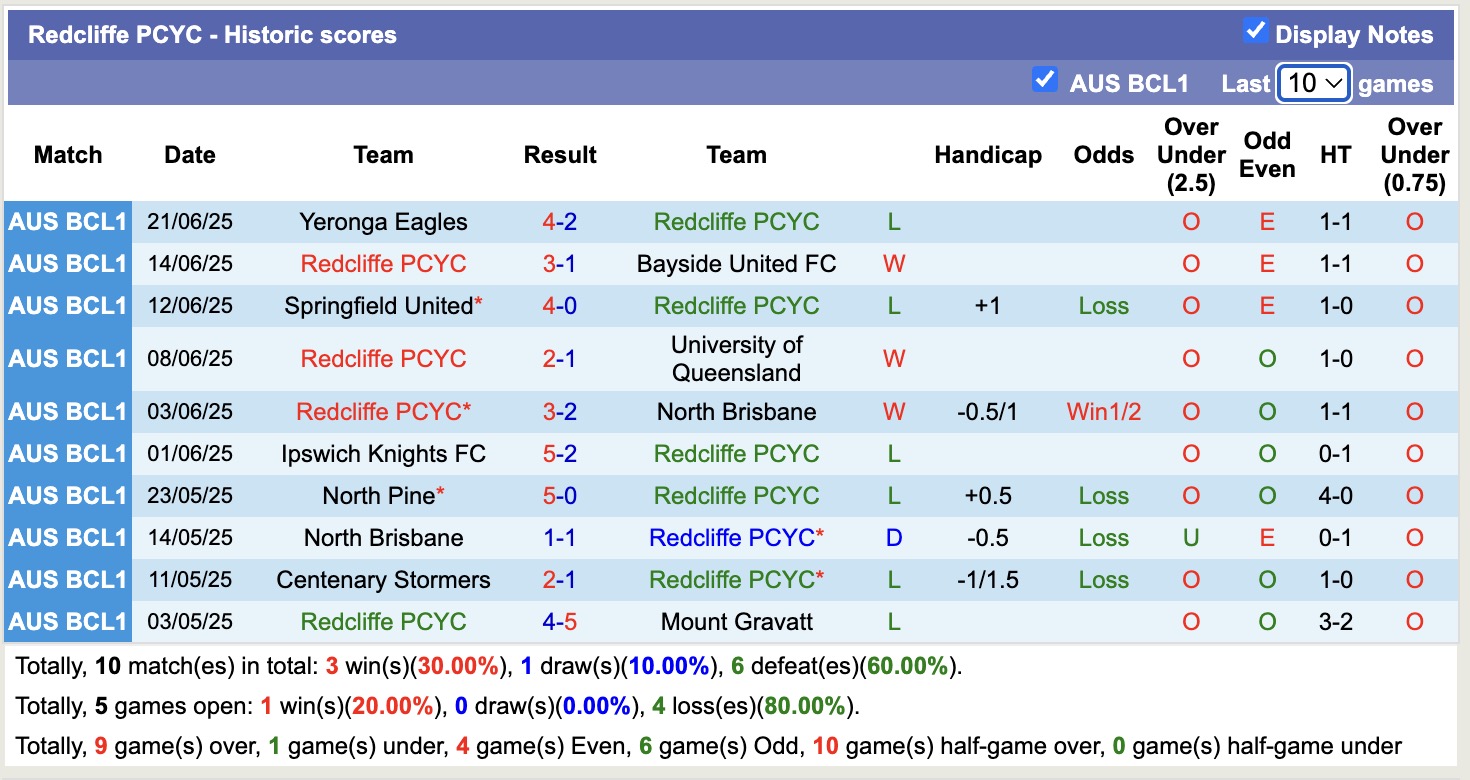Open the Last games count dropdown
The image size is (1470, 780).
click(x=1313, y=82)
